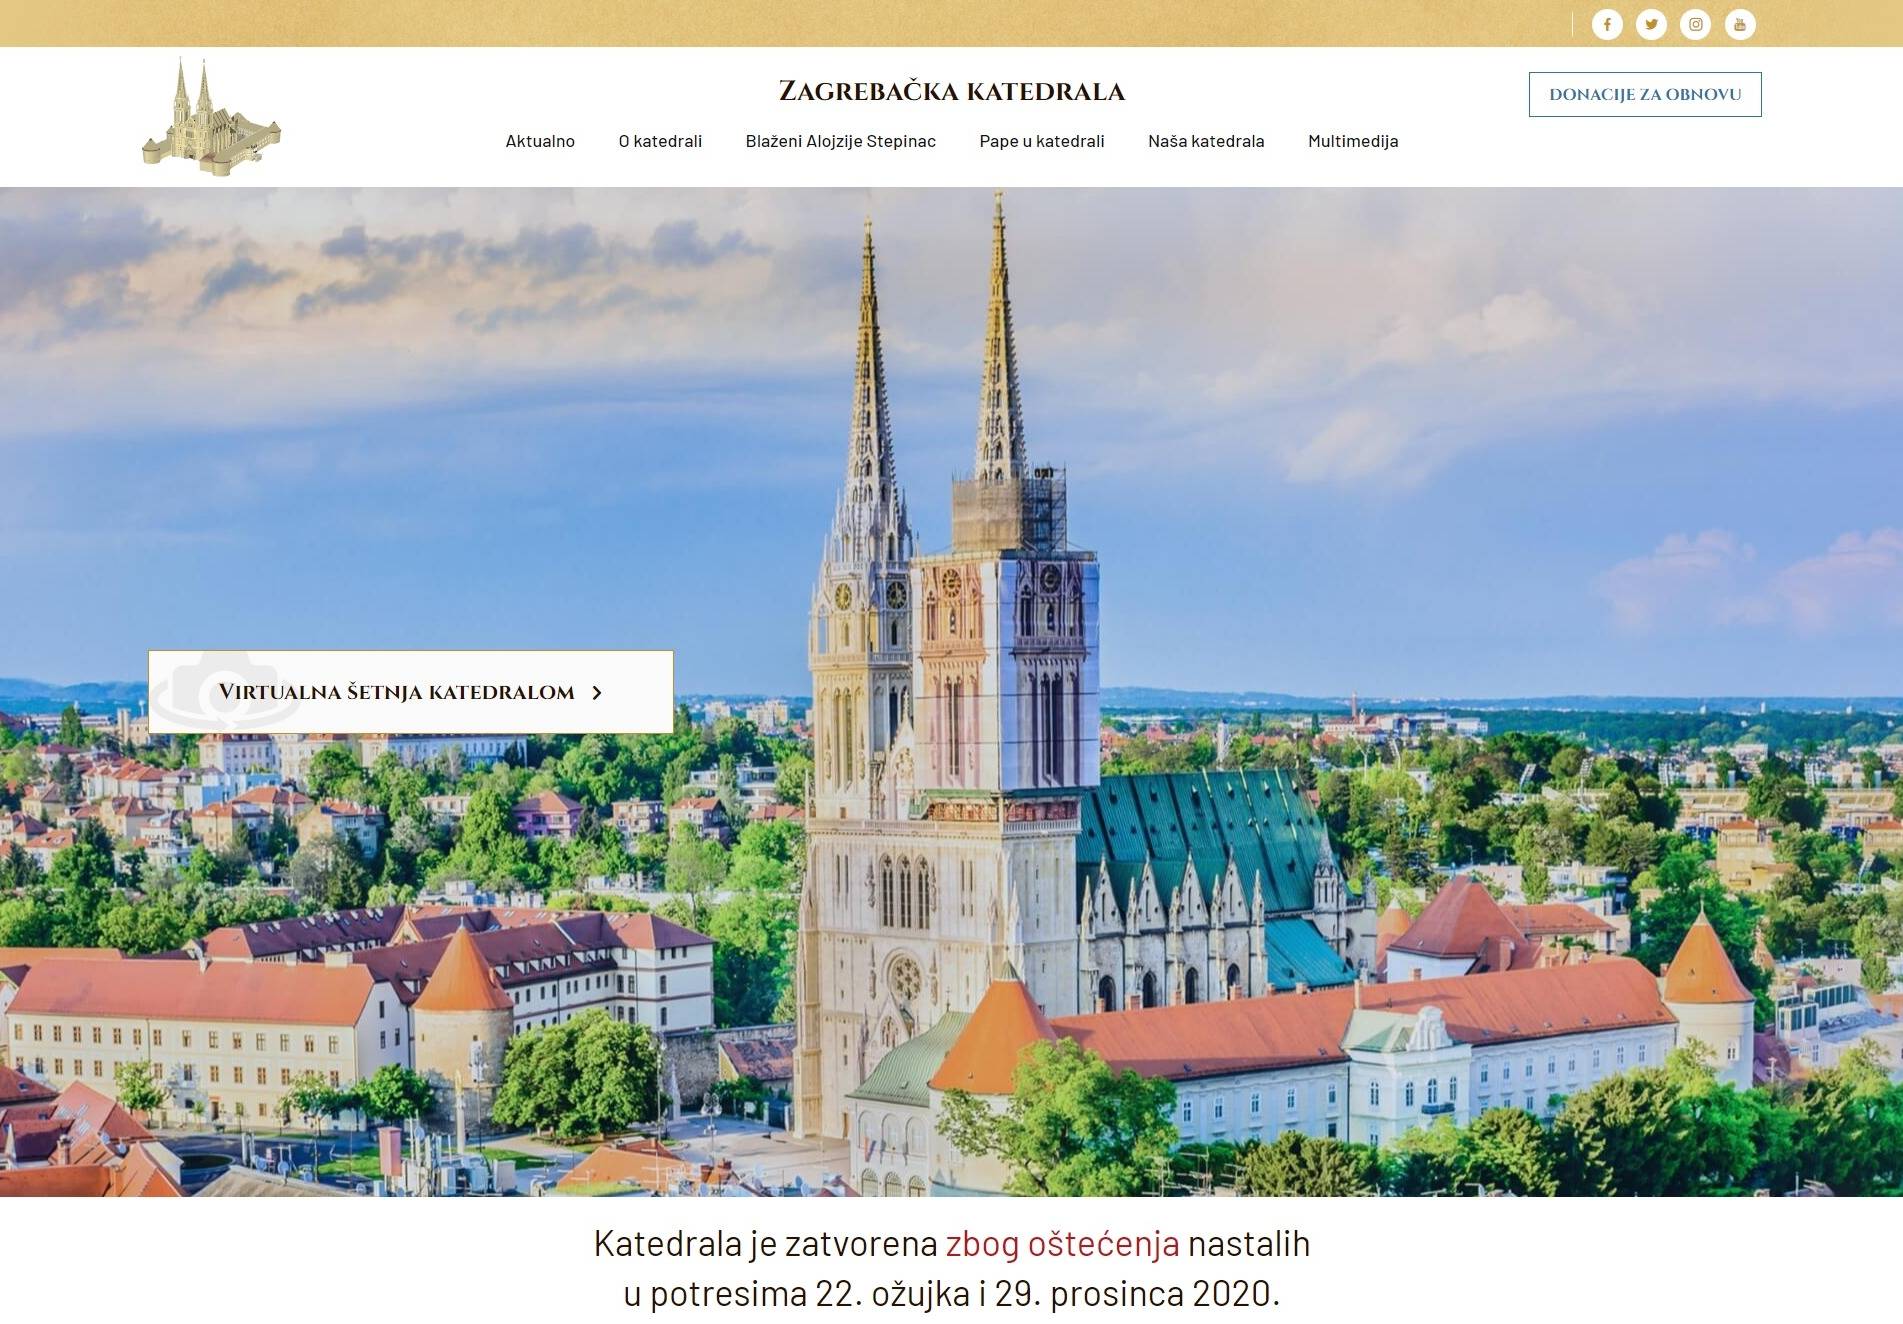Open Pape u katedrali menu
This screenshot has width=1903, height=1324.
click(1042, 141)
